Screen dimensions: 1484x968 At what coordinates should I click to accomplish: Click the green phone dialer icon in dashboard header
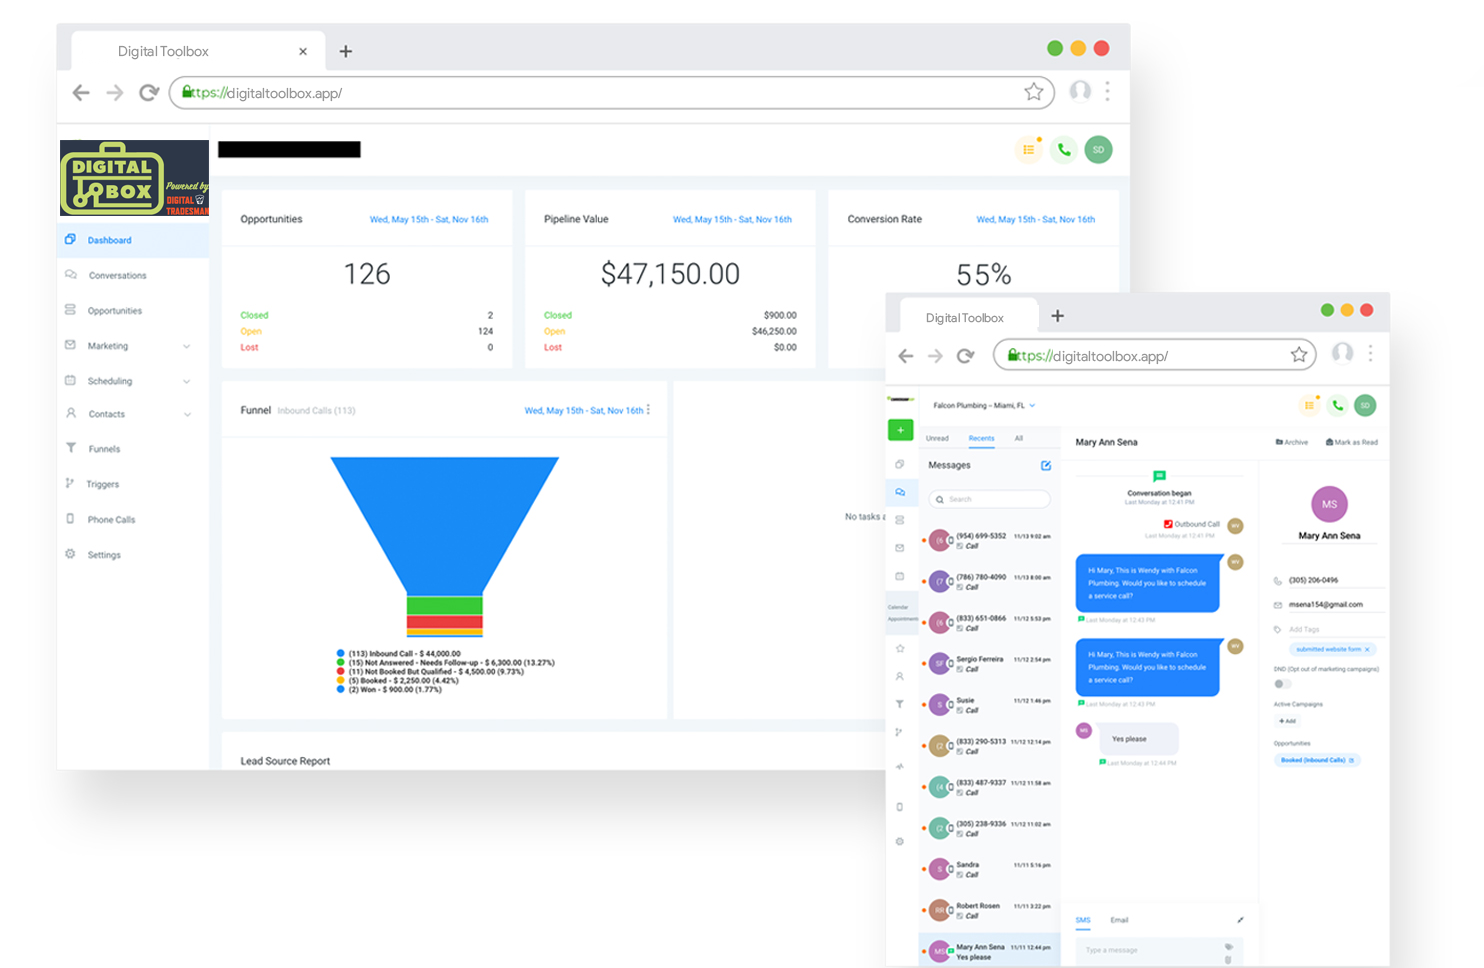click(x=1063, y=150)
